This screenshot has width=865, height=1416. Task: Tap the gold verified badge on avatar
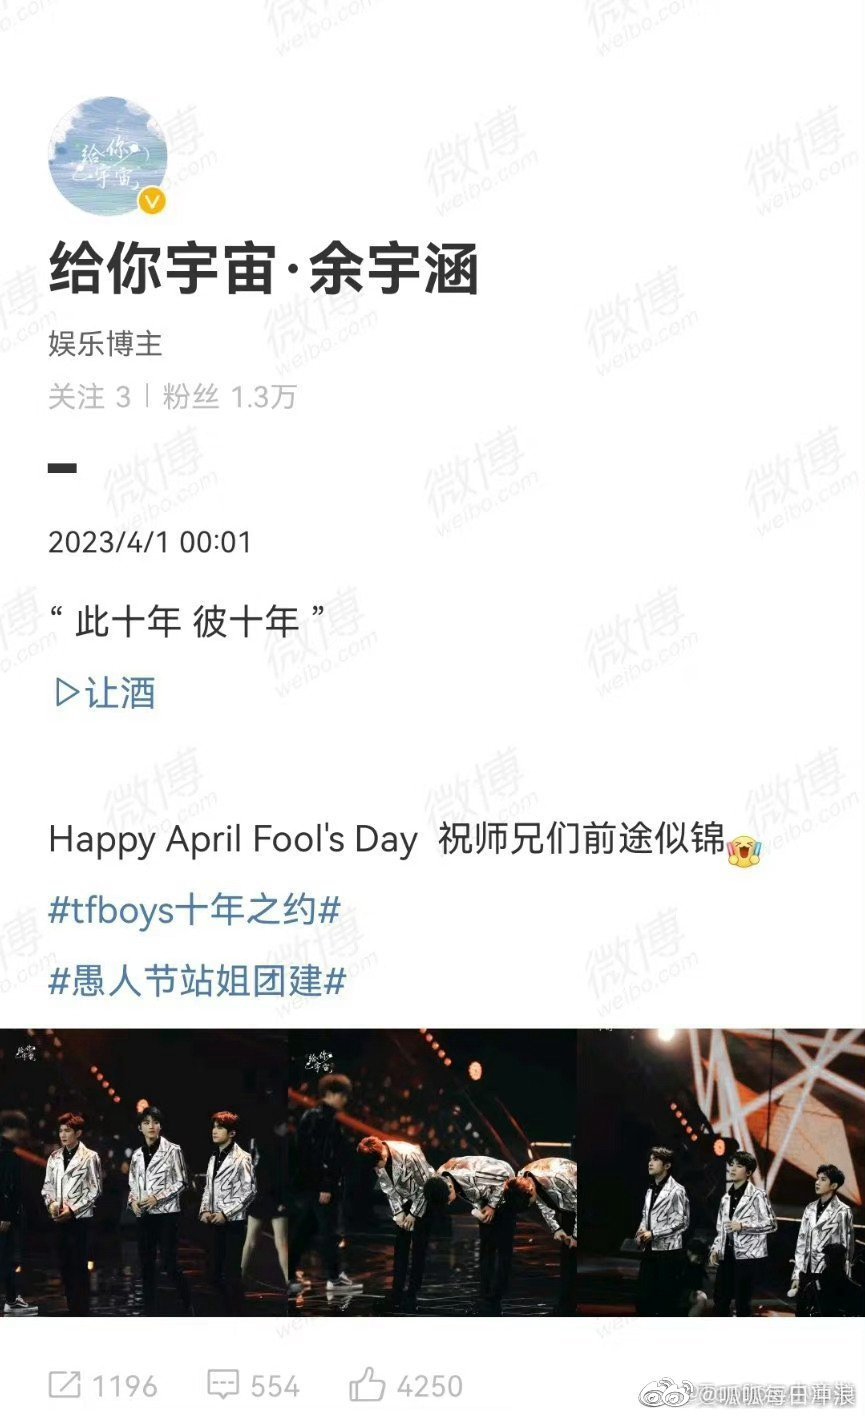[152, 201]
